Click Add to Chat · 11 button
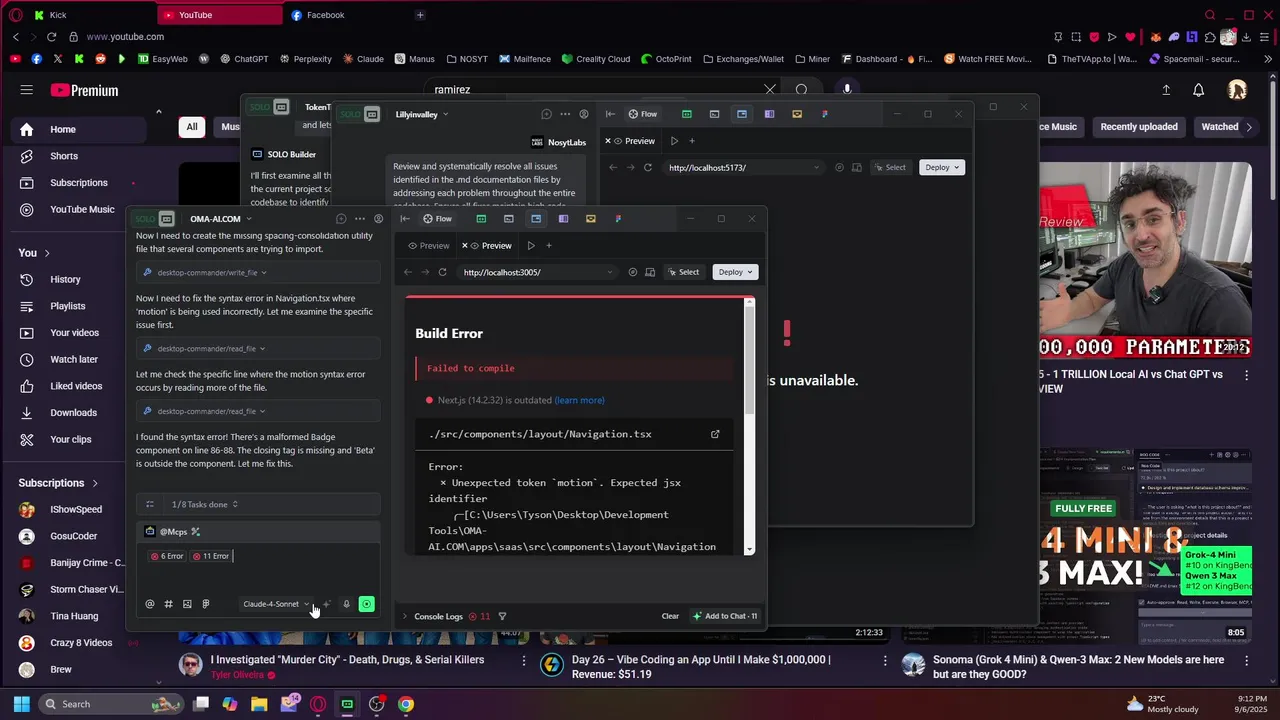The height and width of the screenshot is (720, 1280). (725, 616)
